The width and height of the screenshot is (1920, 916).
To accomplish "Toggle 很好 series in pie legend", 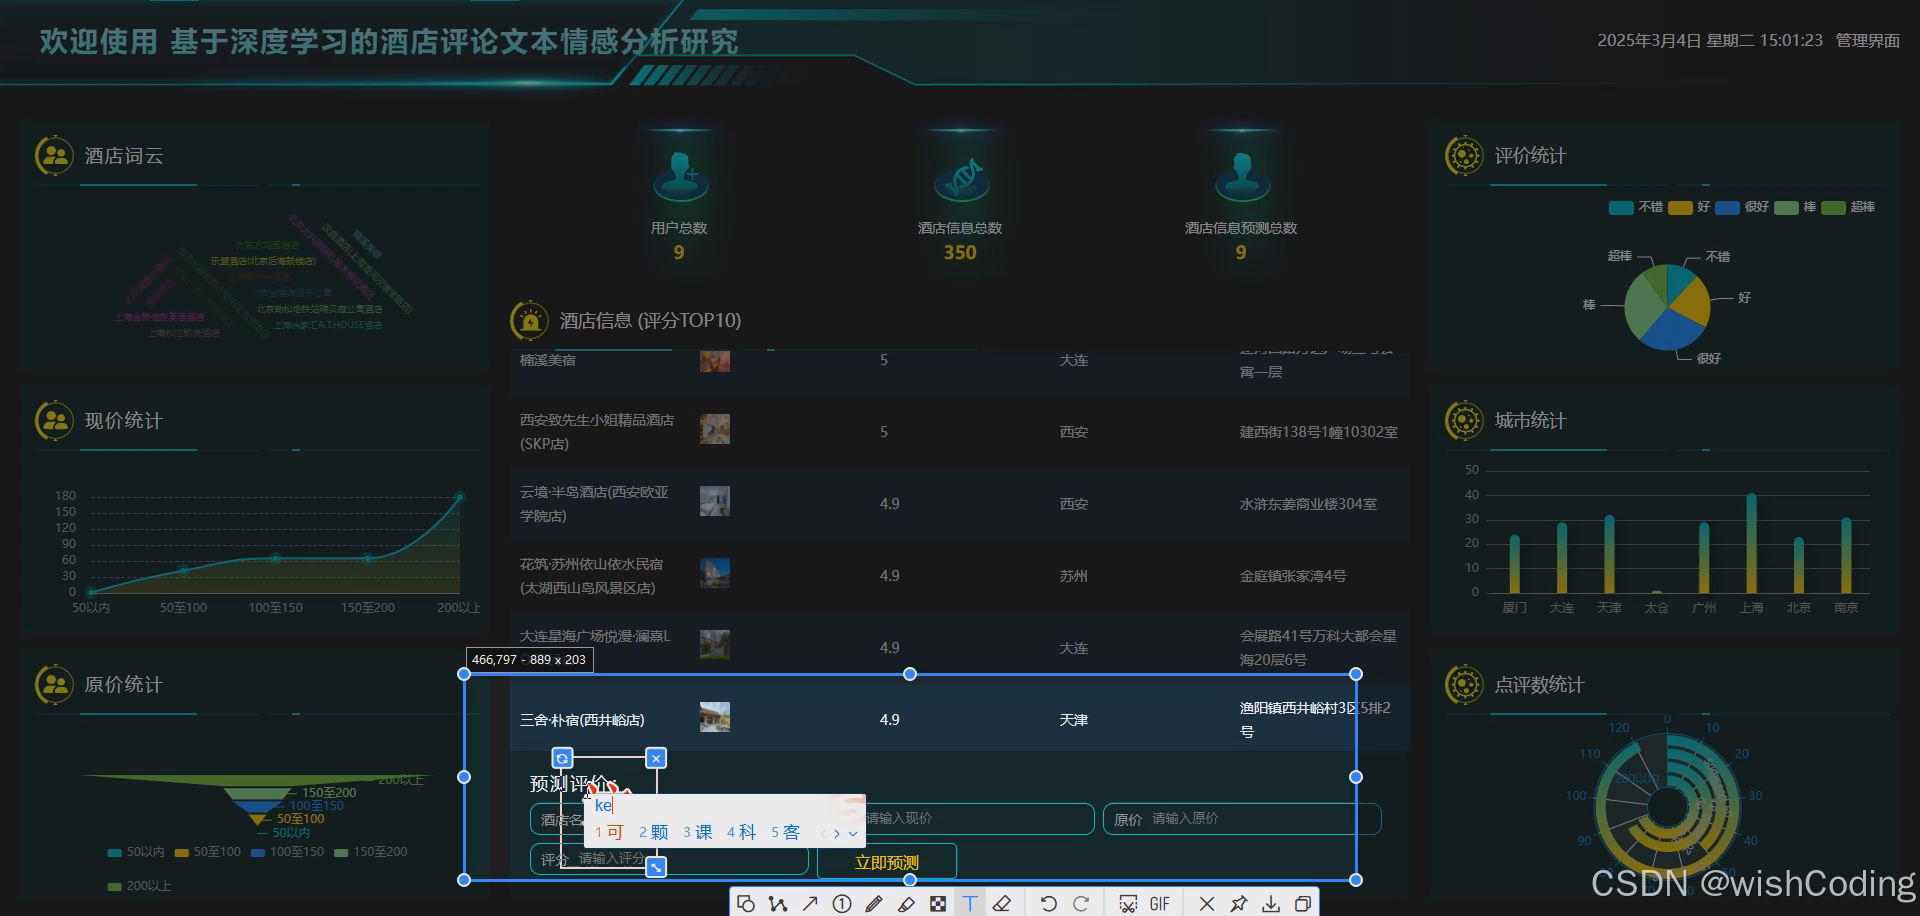I will tap(1742, 207).
